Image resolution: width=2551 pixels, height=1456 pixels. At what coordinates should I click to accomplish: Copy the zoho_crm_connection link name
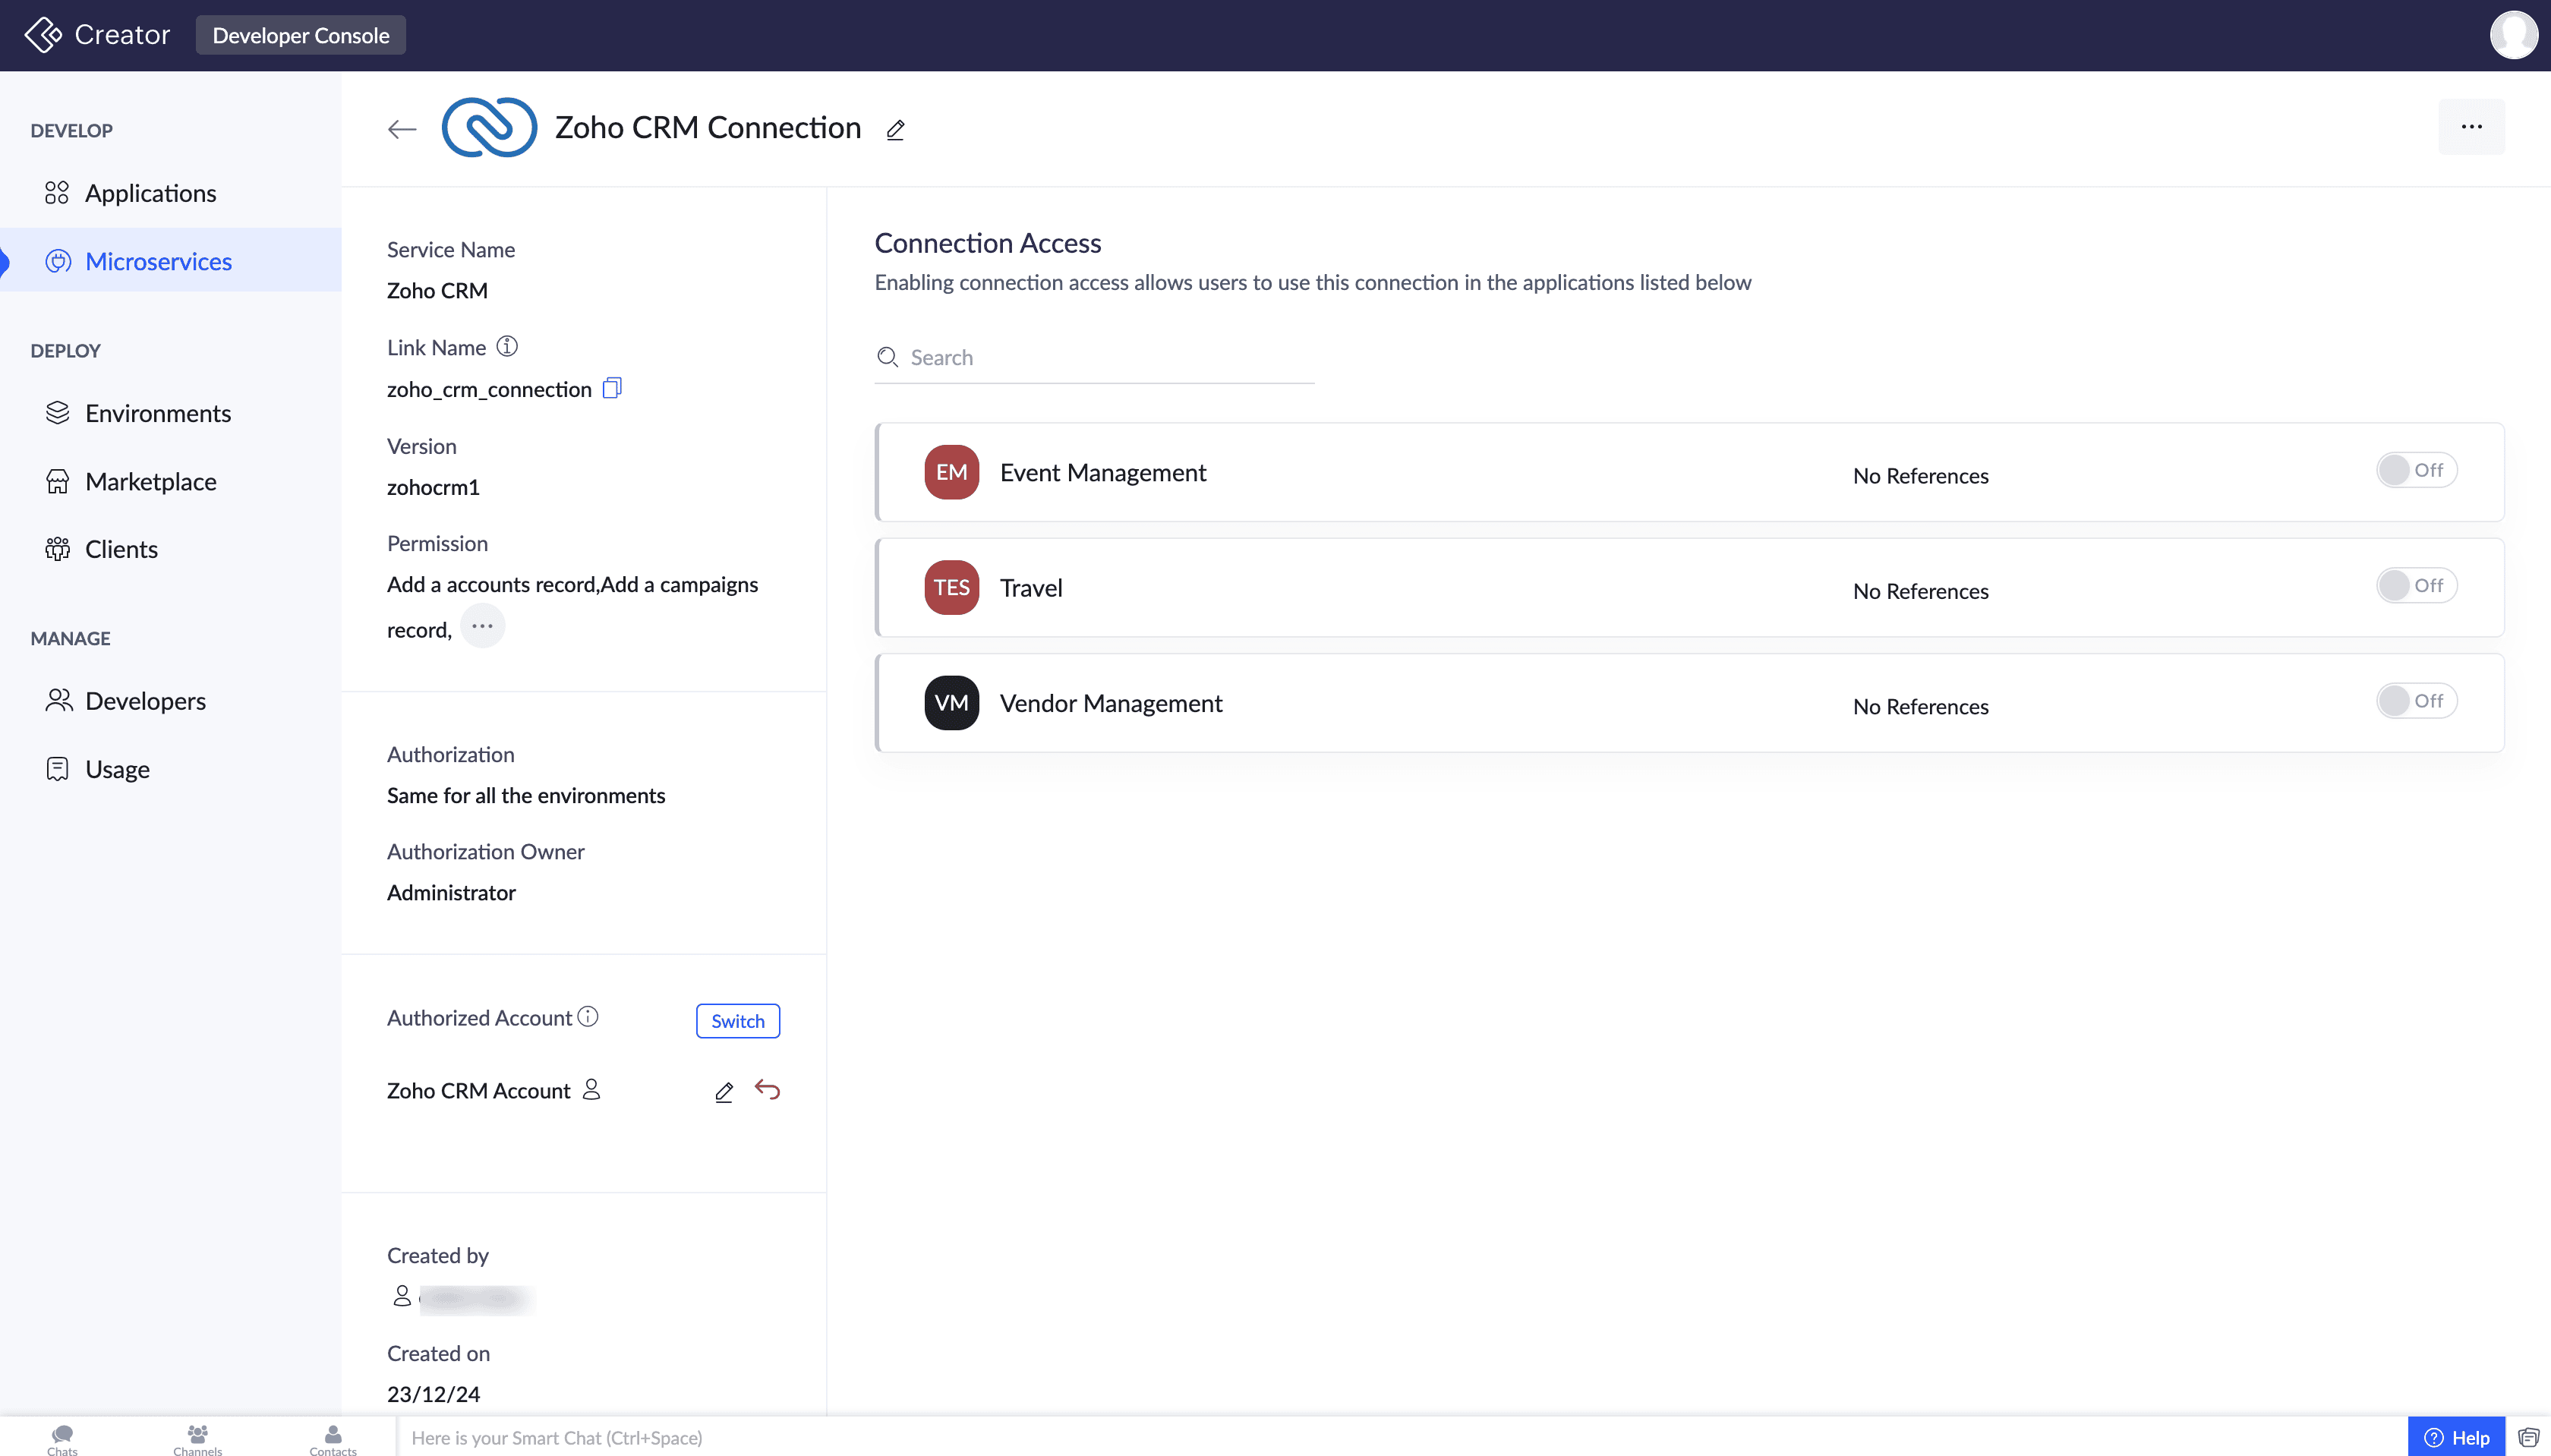[x=612, y=388]
